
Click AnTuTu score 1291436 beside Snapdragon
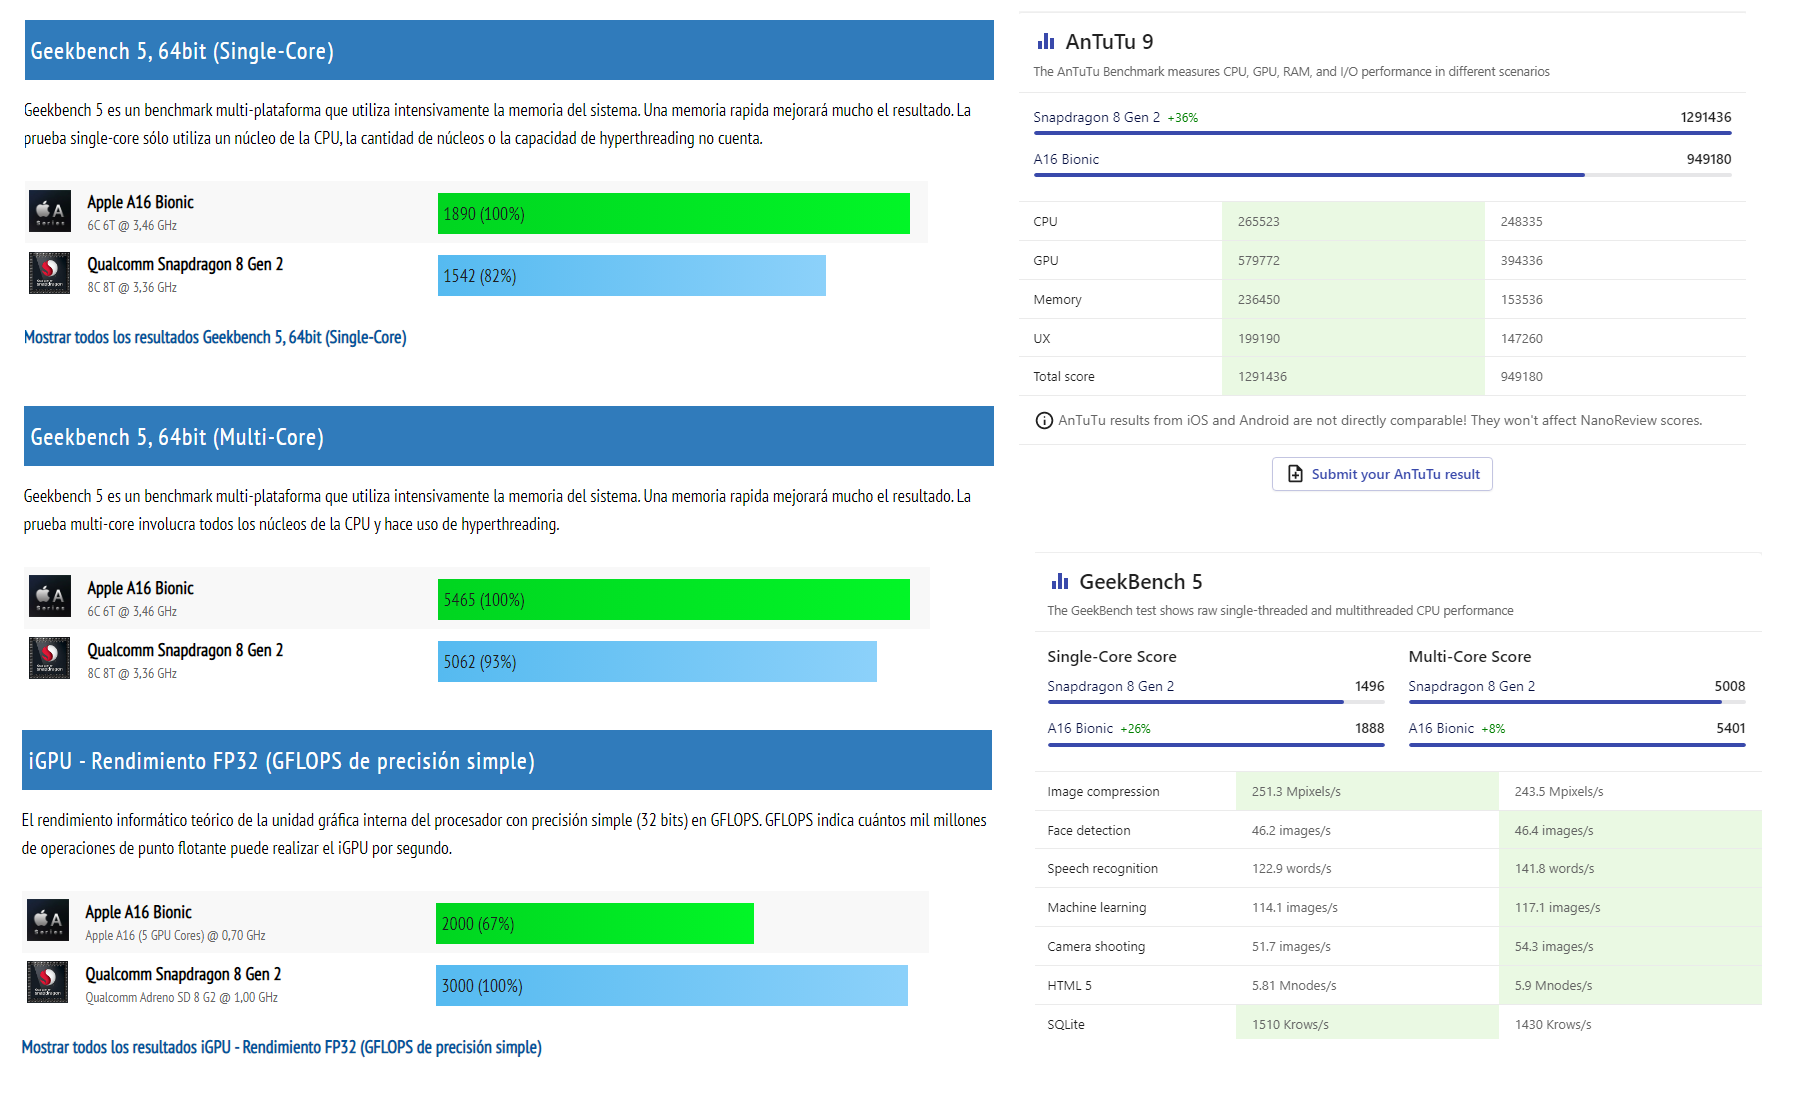(x=1706, y=117)
